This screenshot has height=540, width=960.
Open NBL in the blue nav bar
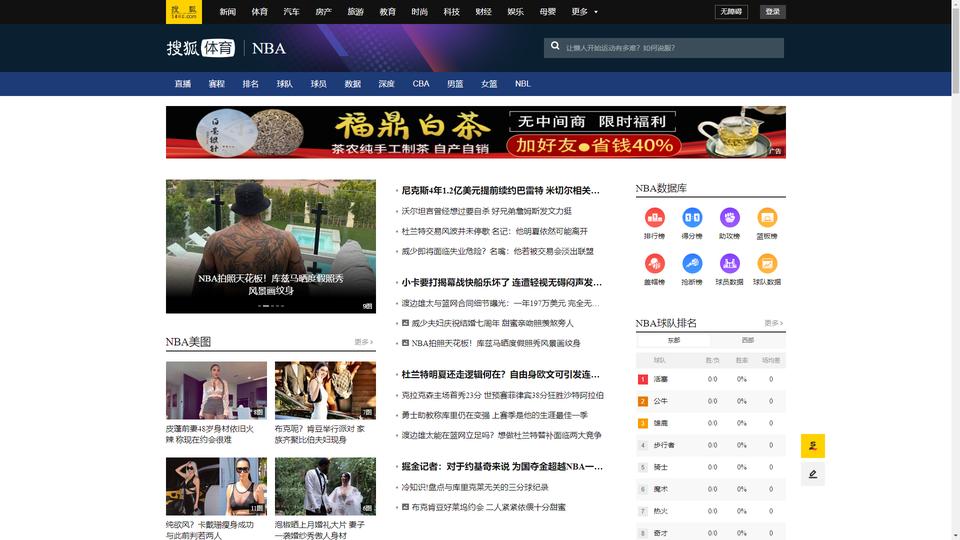tap(522, 84)
